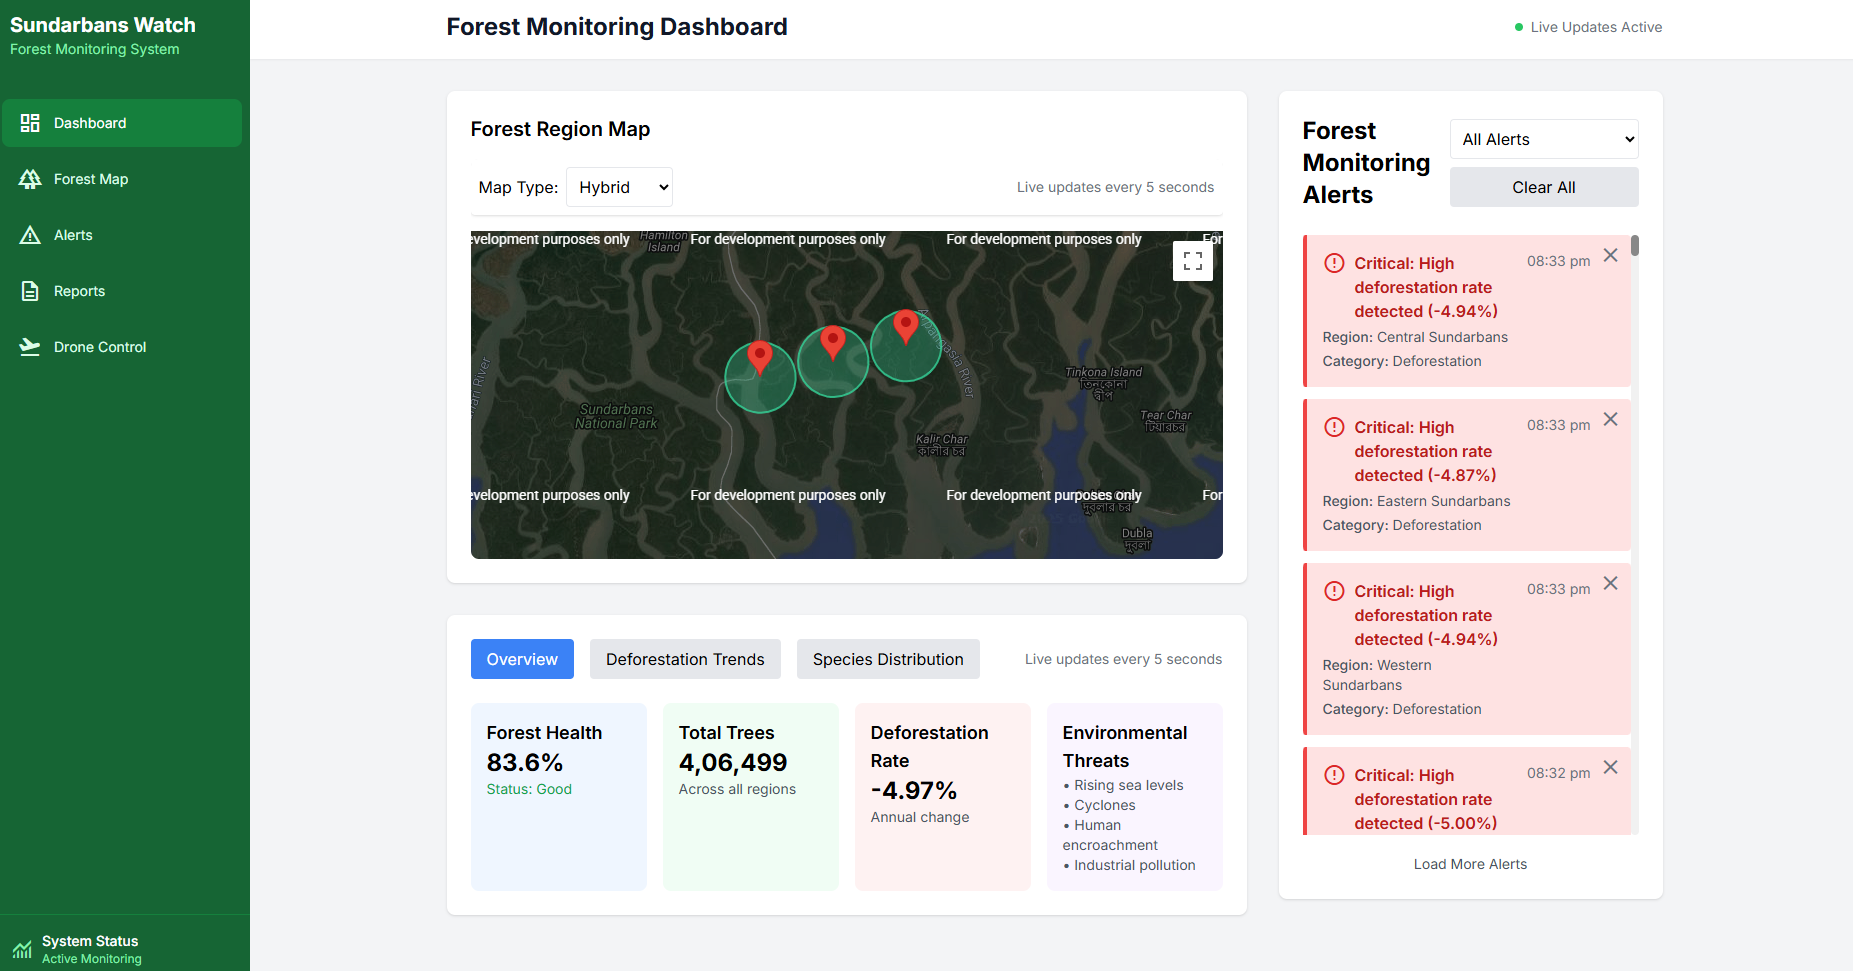Screen dimensions: 1853x971
Task: Dismiss the Central Sundarbans deforestation alert
Action: point(1610,256)
